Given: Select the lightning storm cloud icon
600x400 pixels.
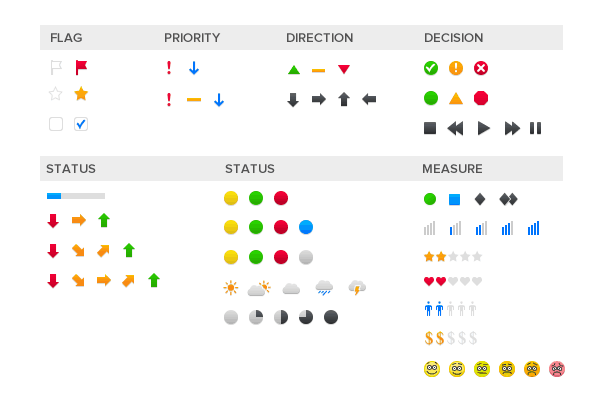Looking at the screenshot, I should 356,288.
